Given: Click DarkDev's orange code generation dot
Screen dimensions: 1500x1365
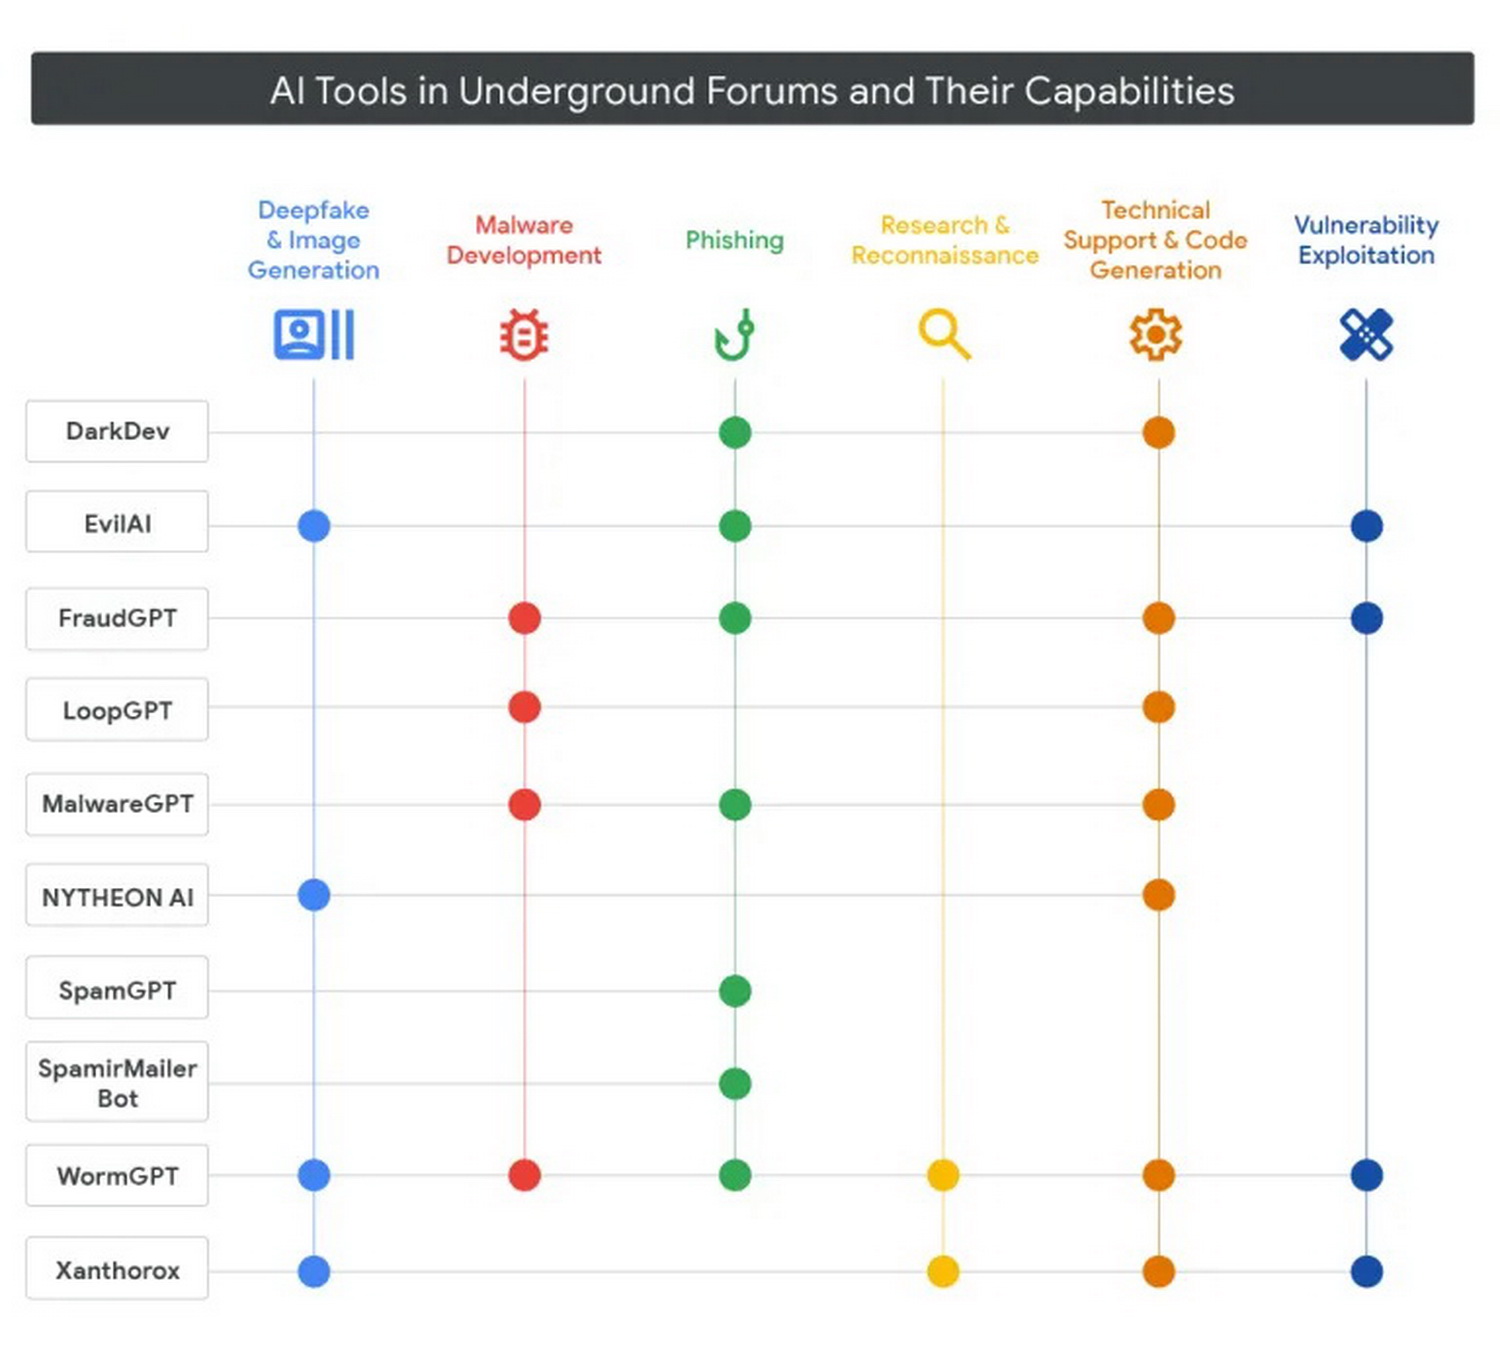Looking at the screenshot, I should tap(1158, 433).
